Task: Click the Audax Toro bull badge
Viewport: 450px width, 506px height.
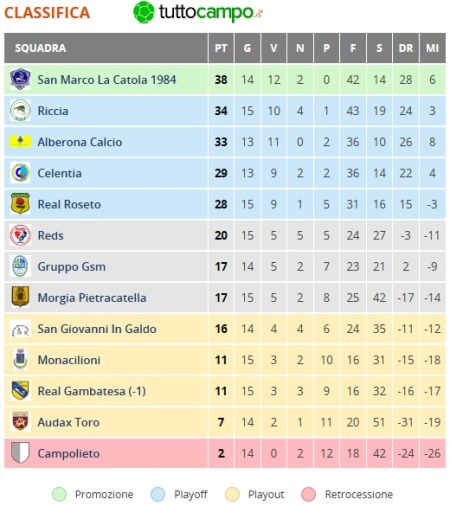Action: coord(20,422)
